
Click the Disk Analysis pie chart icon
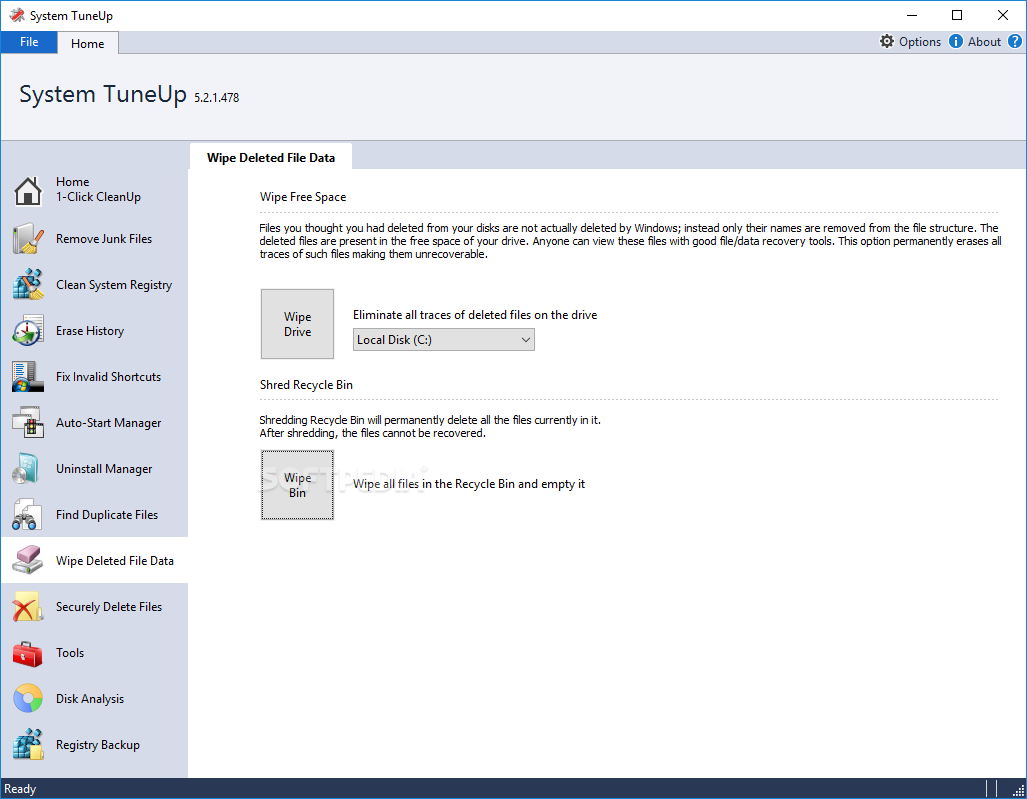point(28,699)
